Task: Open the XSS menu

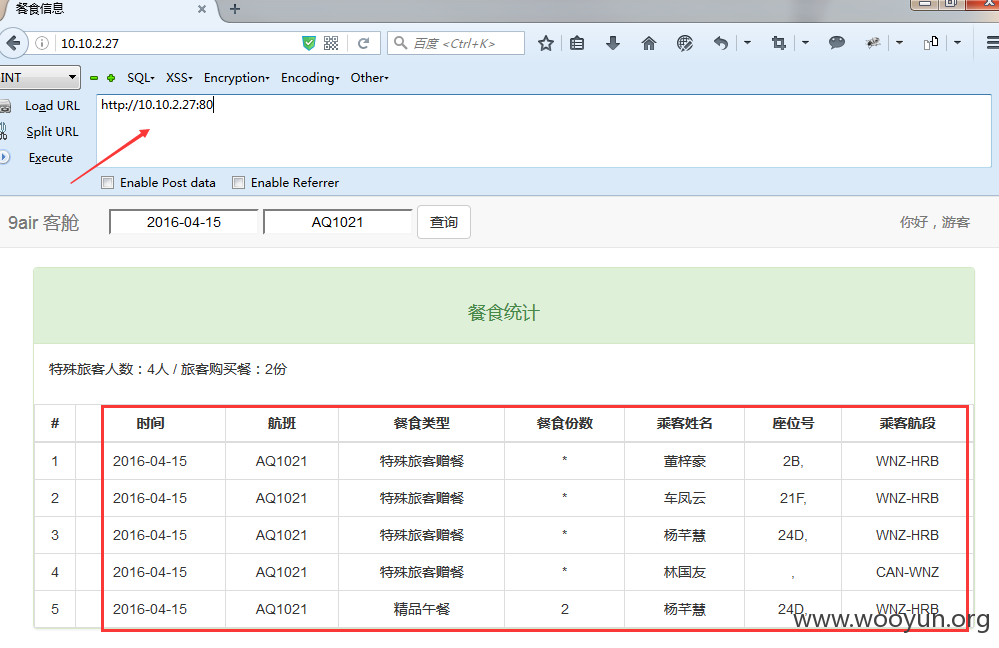Action: click(x=179, y=78)
